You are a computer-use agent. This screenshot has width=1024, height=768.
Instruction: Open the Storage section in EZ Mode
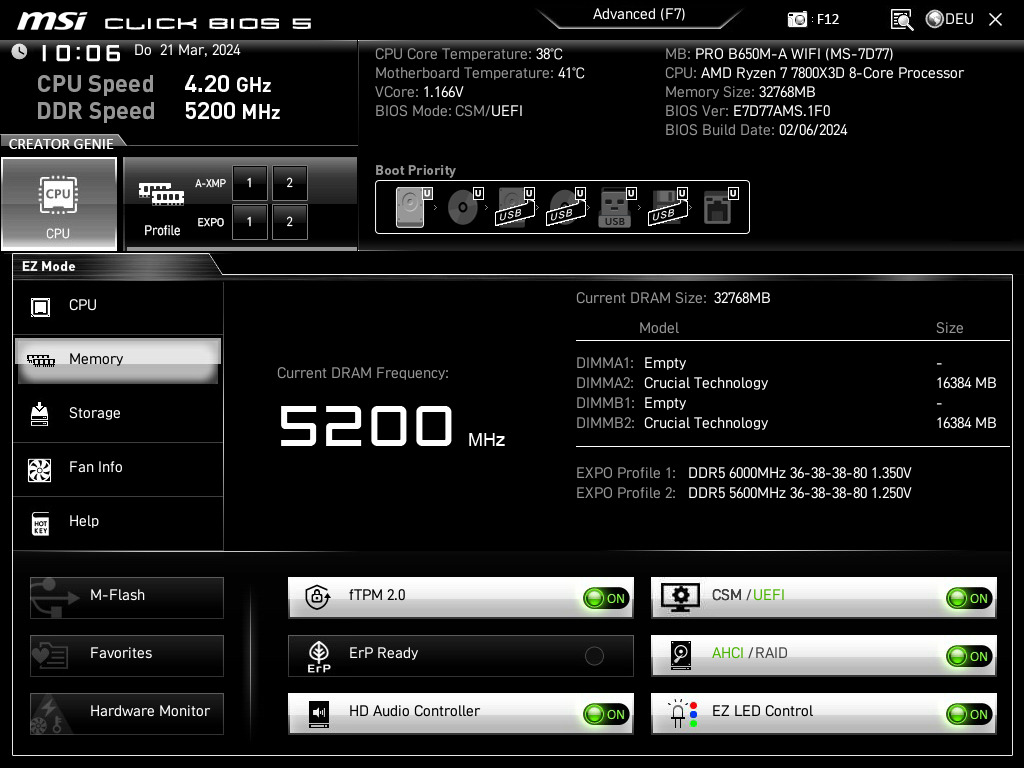point(118,413)
